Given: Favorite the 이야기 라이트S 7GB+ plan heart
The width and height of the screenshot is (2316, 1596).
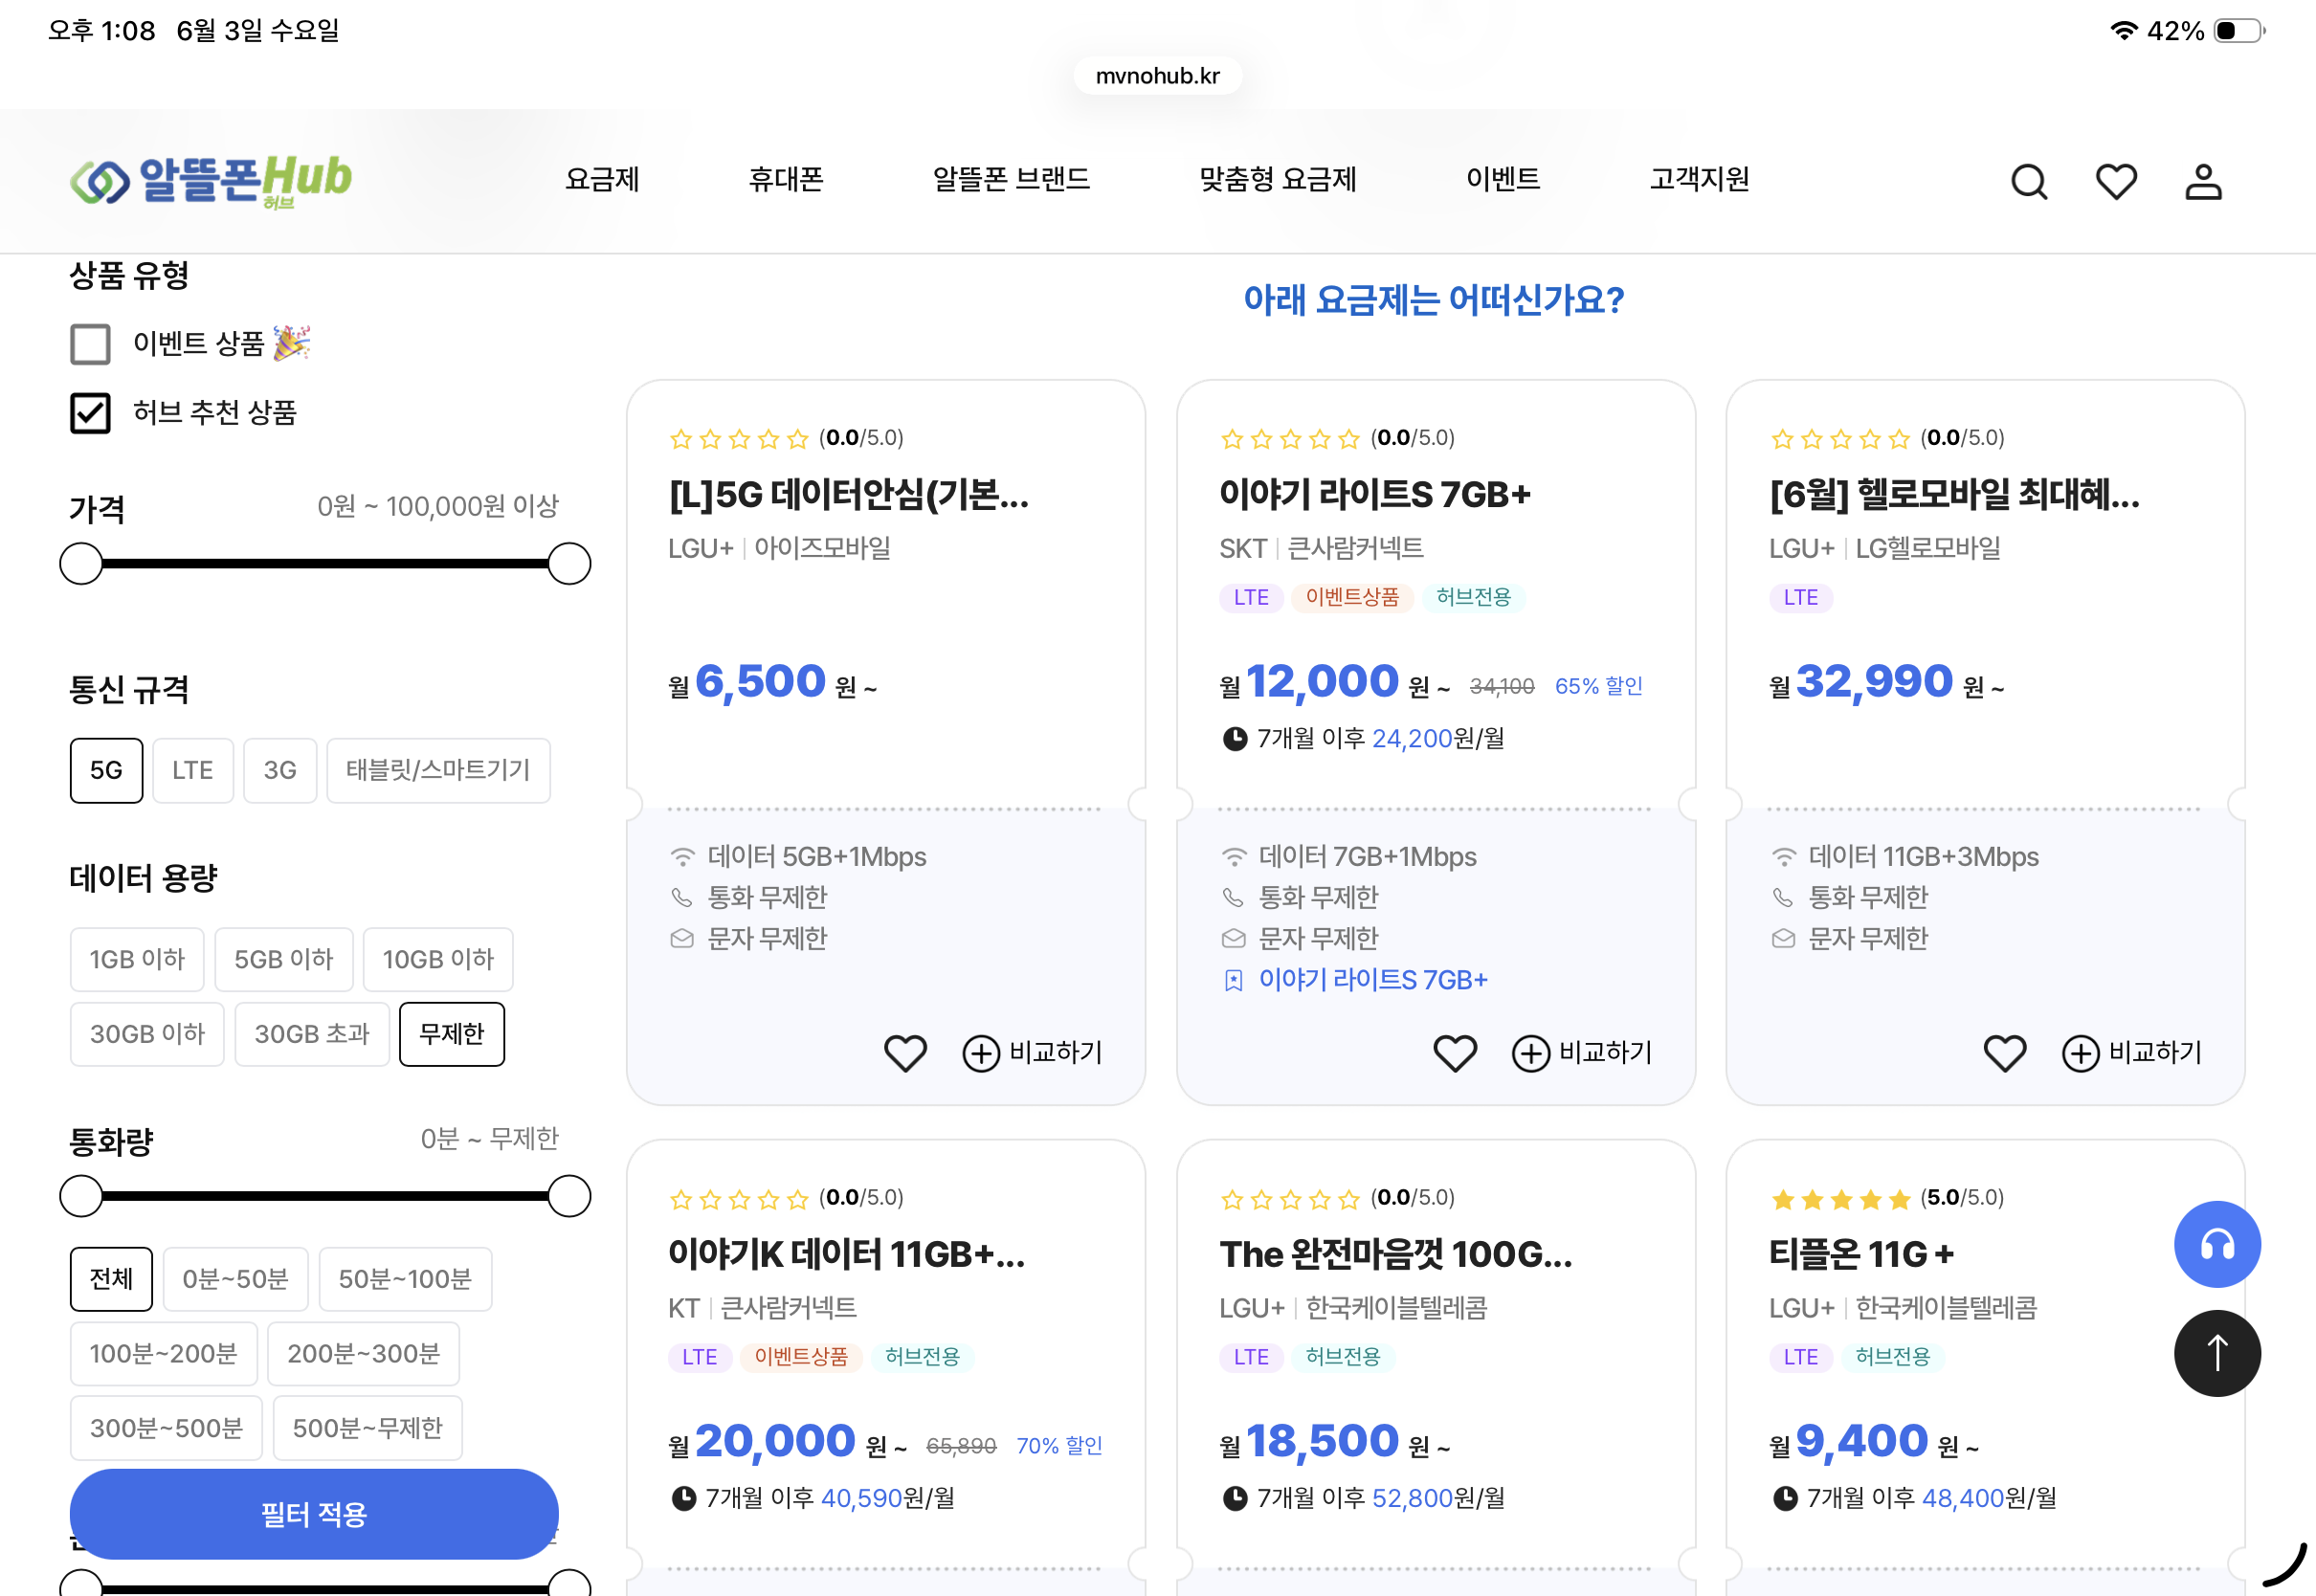Looking at the screenshot, I should point(1455,1053).
